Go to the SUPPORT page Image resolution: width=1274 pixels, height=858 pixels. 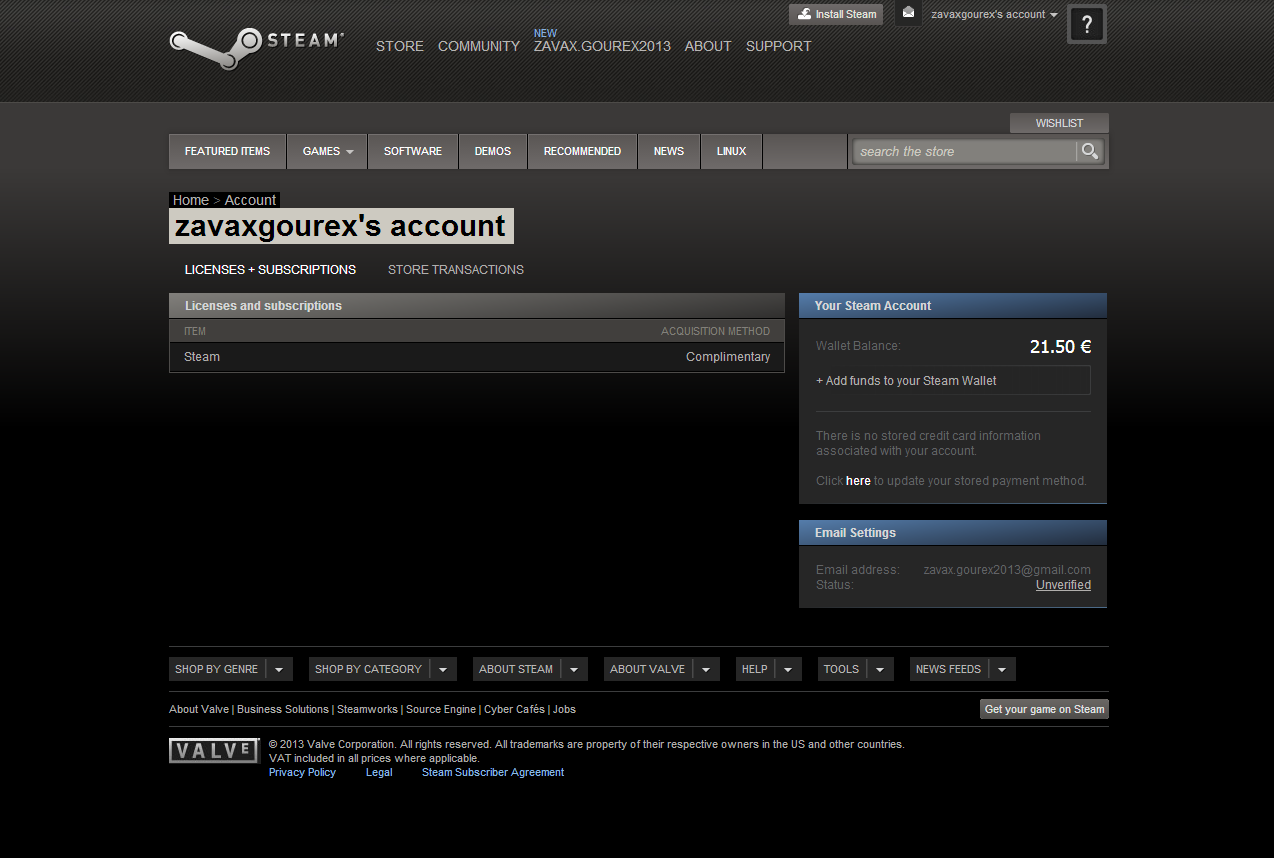[x=779, y=46]
